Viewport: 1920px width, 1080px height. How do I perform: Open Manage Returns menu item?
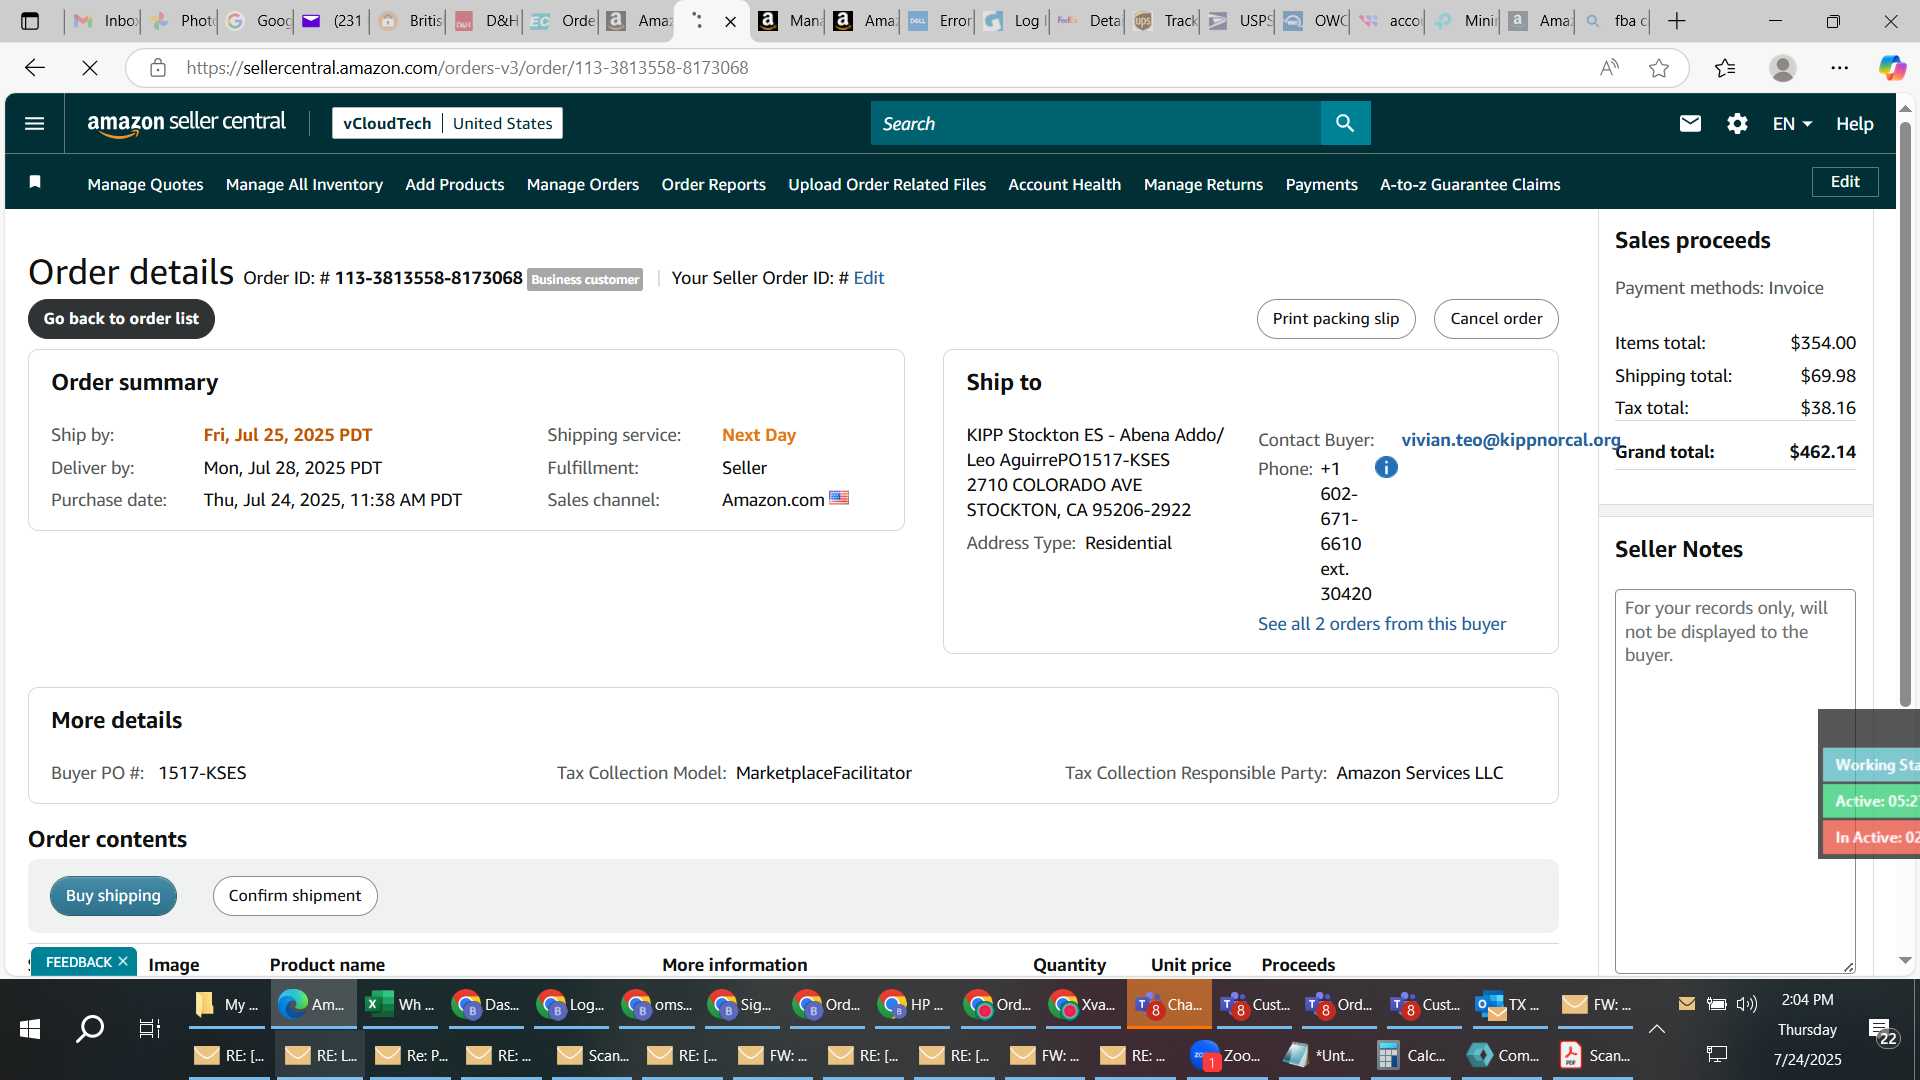[1203, 184]
